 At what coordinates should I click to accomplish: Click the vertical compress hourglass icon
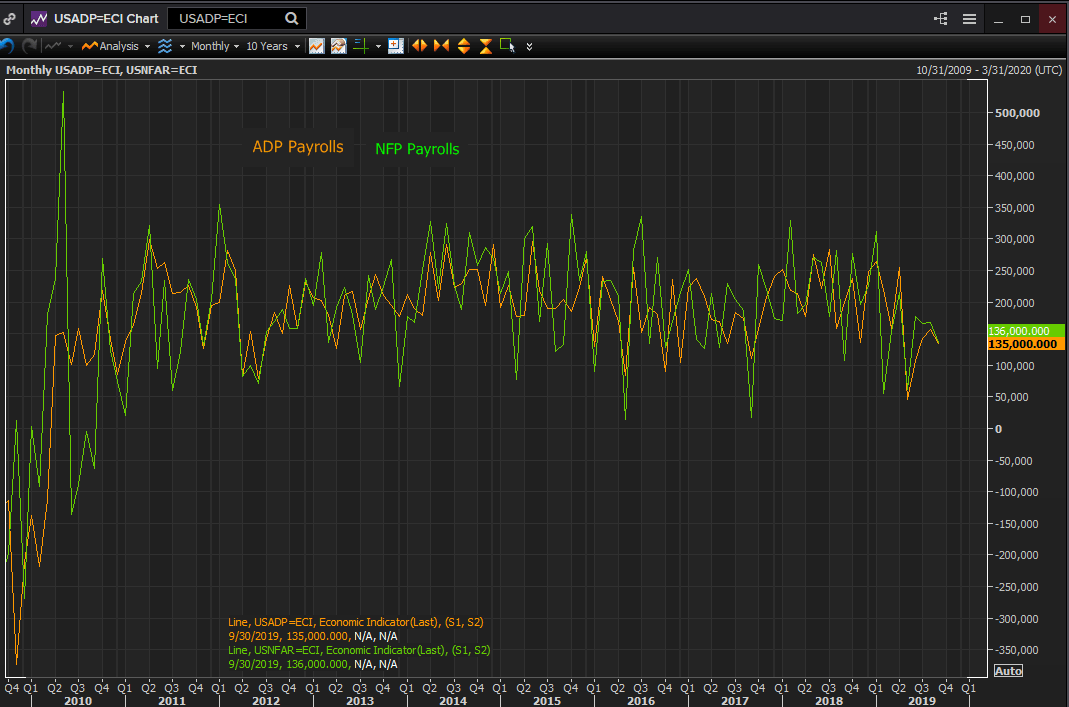485,46
